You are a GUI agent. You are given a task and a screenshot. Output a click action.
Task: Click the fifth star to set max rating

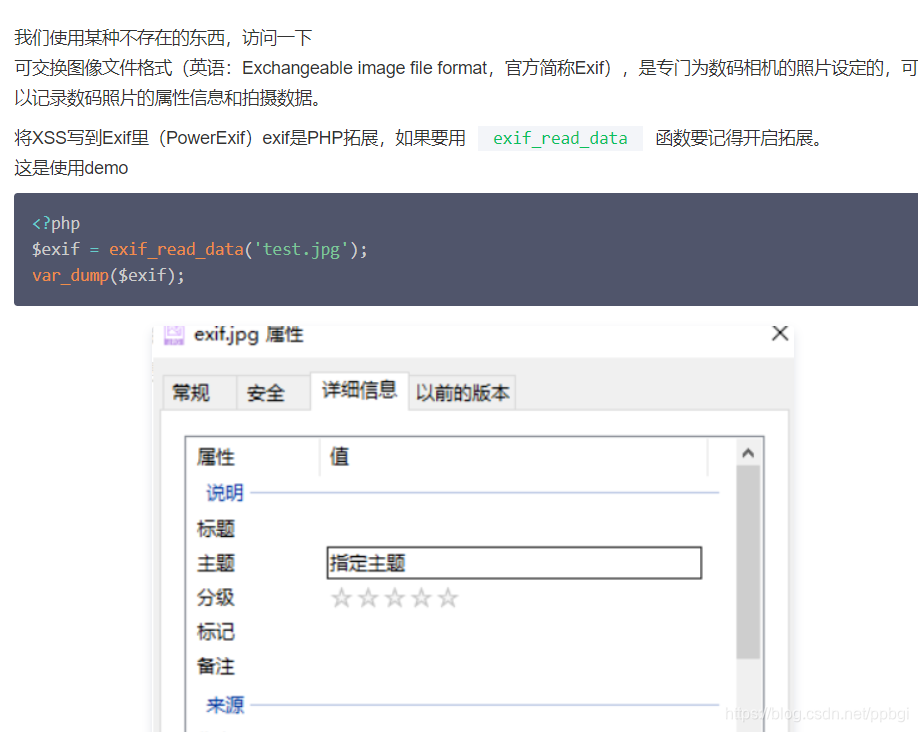(448, 597)
